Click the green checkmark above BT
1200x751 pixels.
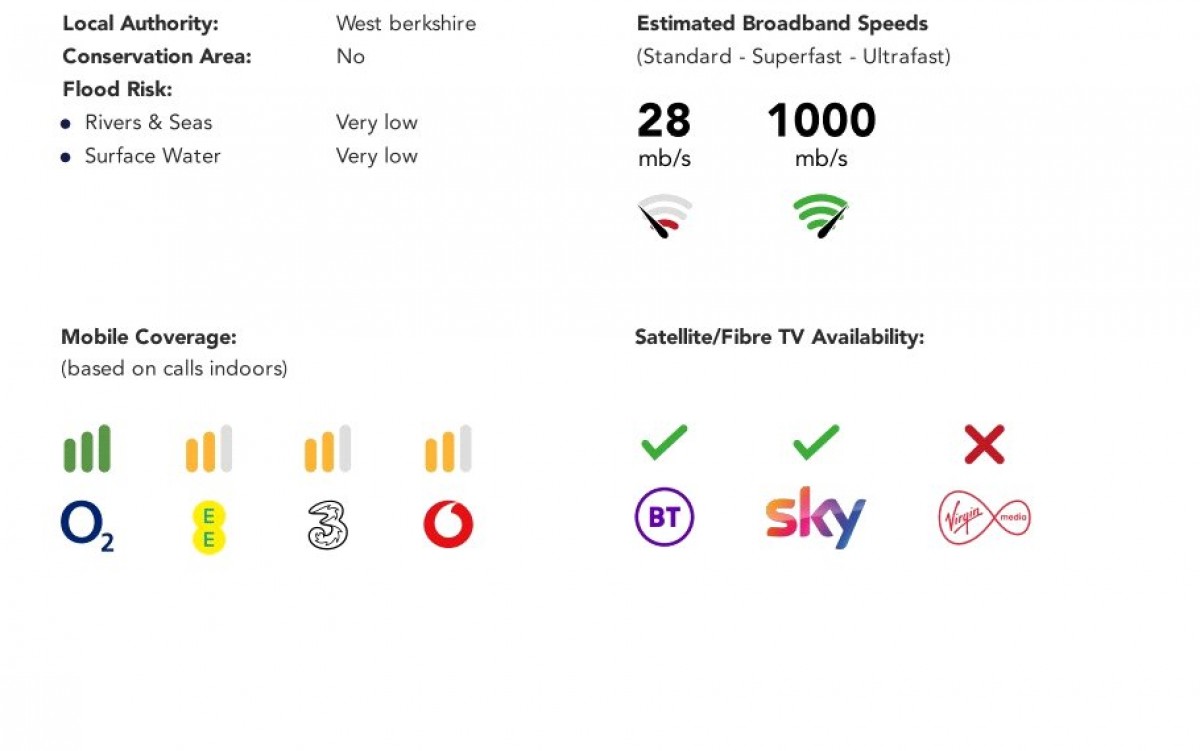664,442
